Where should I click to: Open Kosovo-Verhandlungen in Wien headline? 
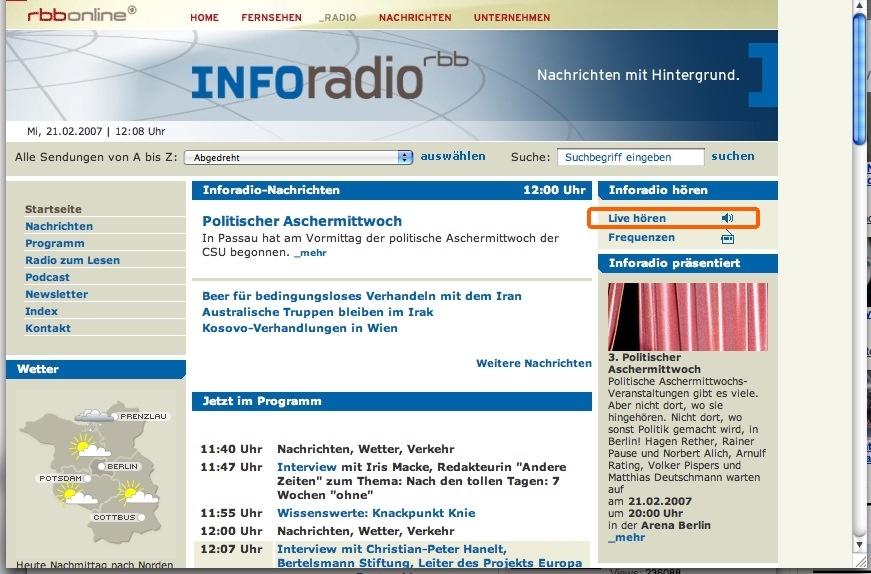[299, 328]
